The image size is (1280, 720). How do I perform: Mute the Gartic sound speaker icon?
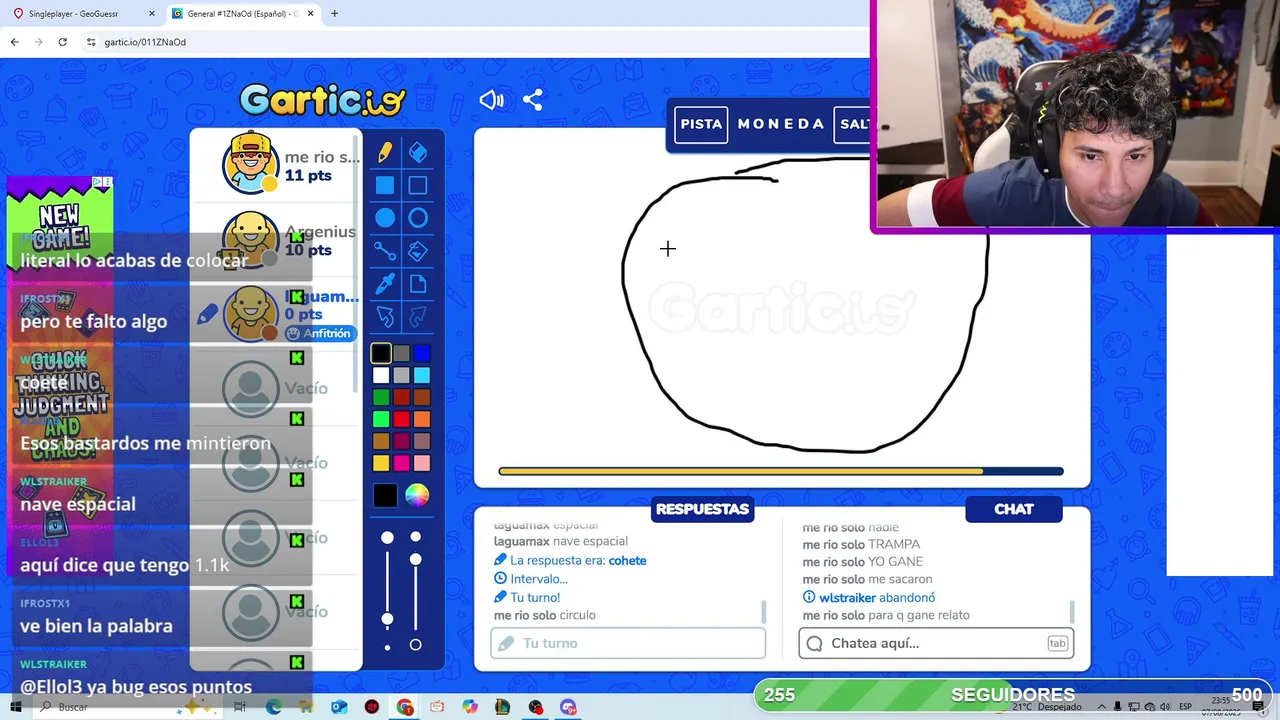tap(491, 100)
